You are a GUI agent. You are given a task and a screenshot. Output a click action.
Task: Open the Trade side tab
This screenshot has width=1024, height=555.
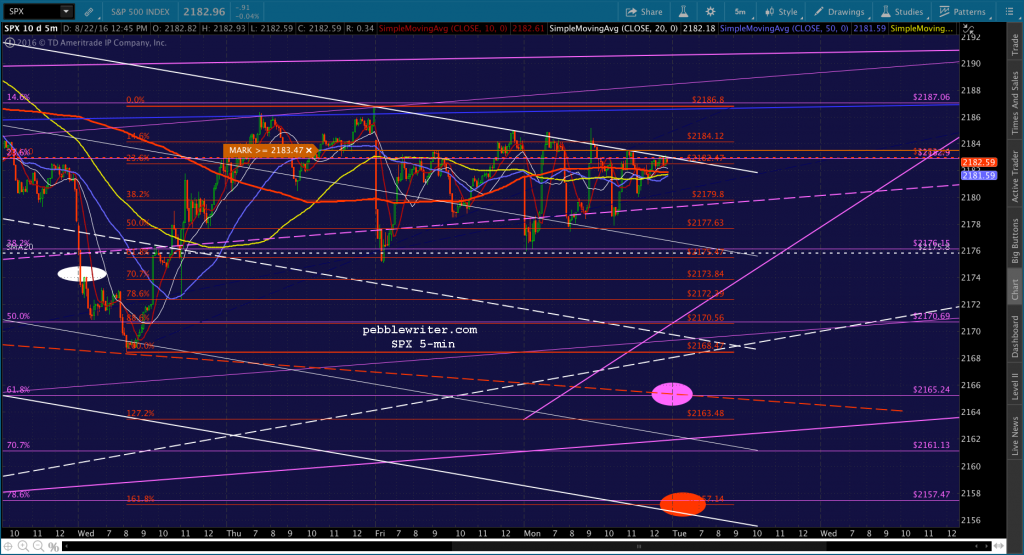tap(1015, 44)
